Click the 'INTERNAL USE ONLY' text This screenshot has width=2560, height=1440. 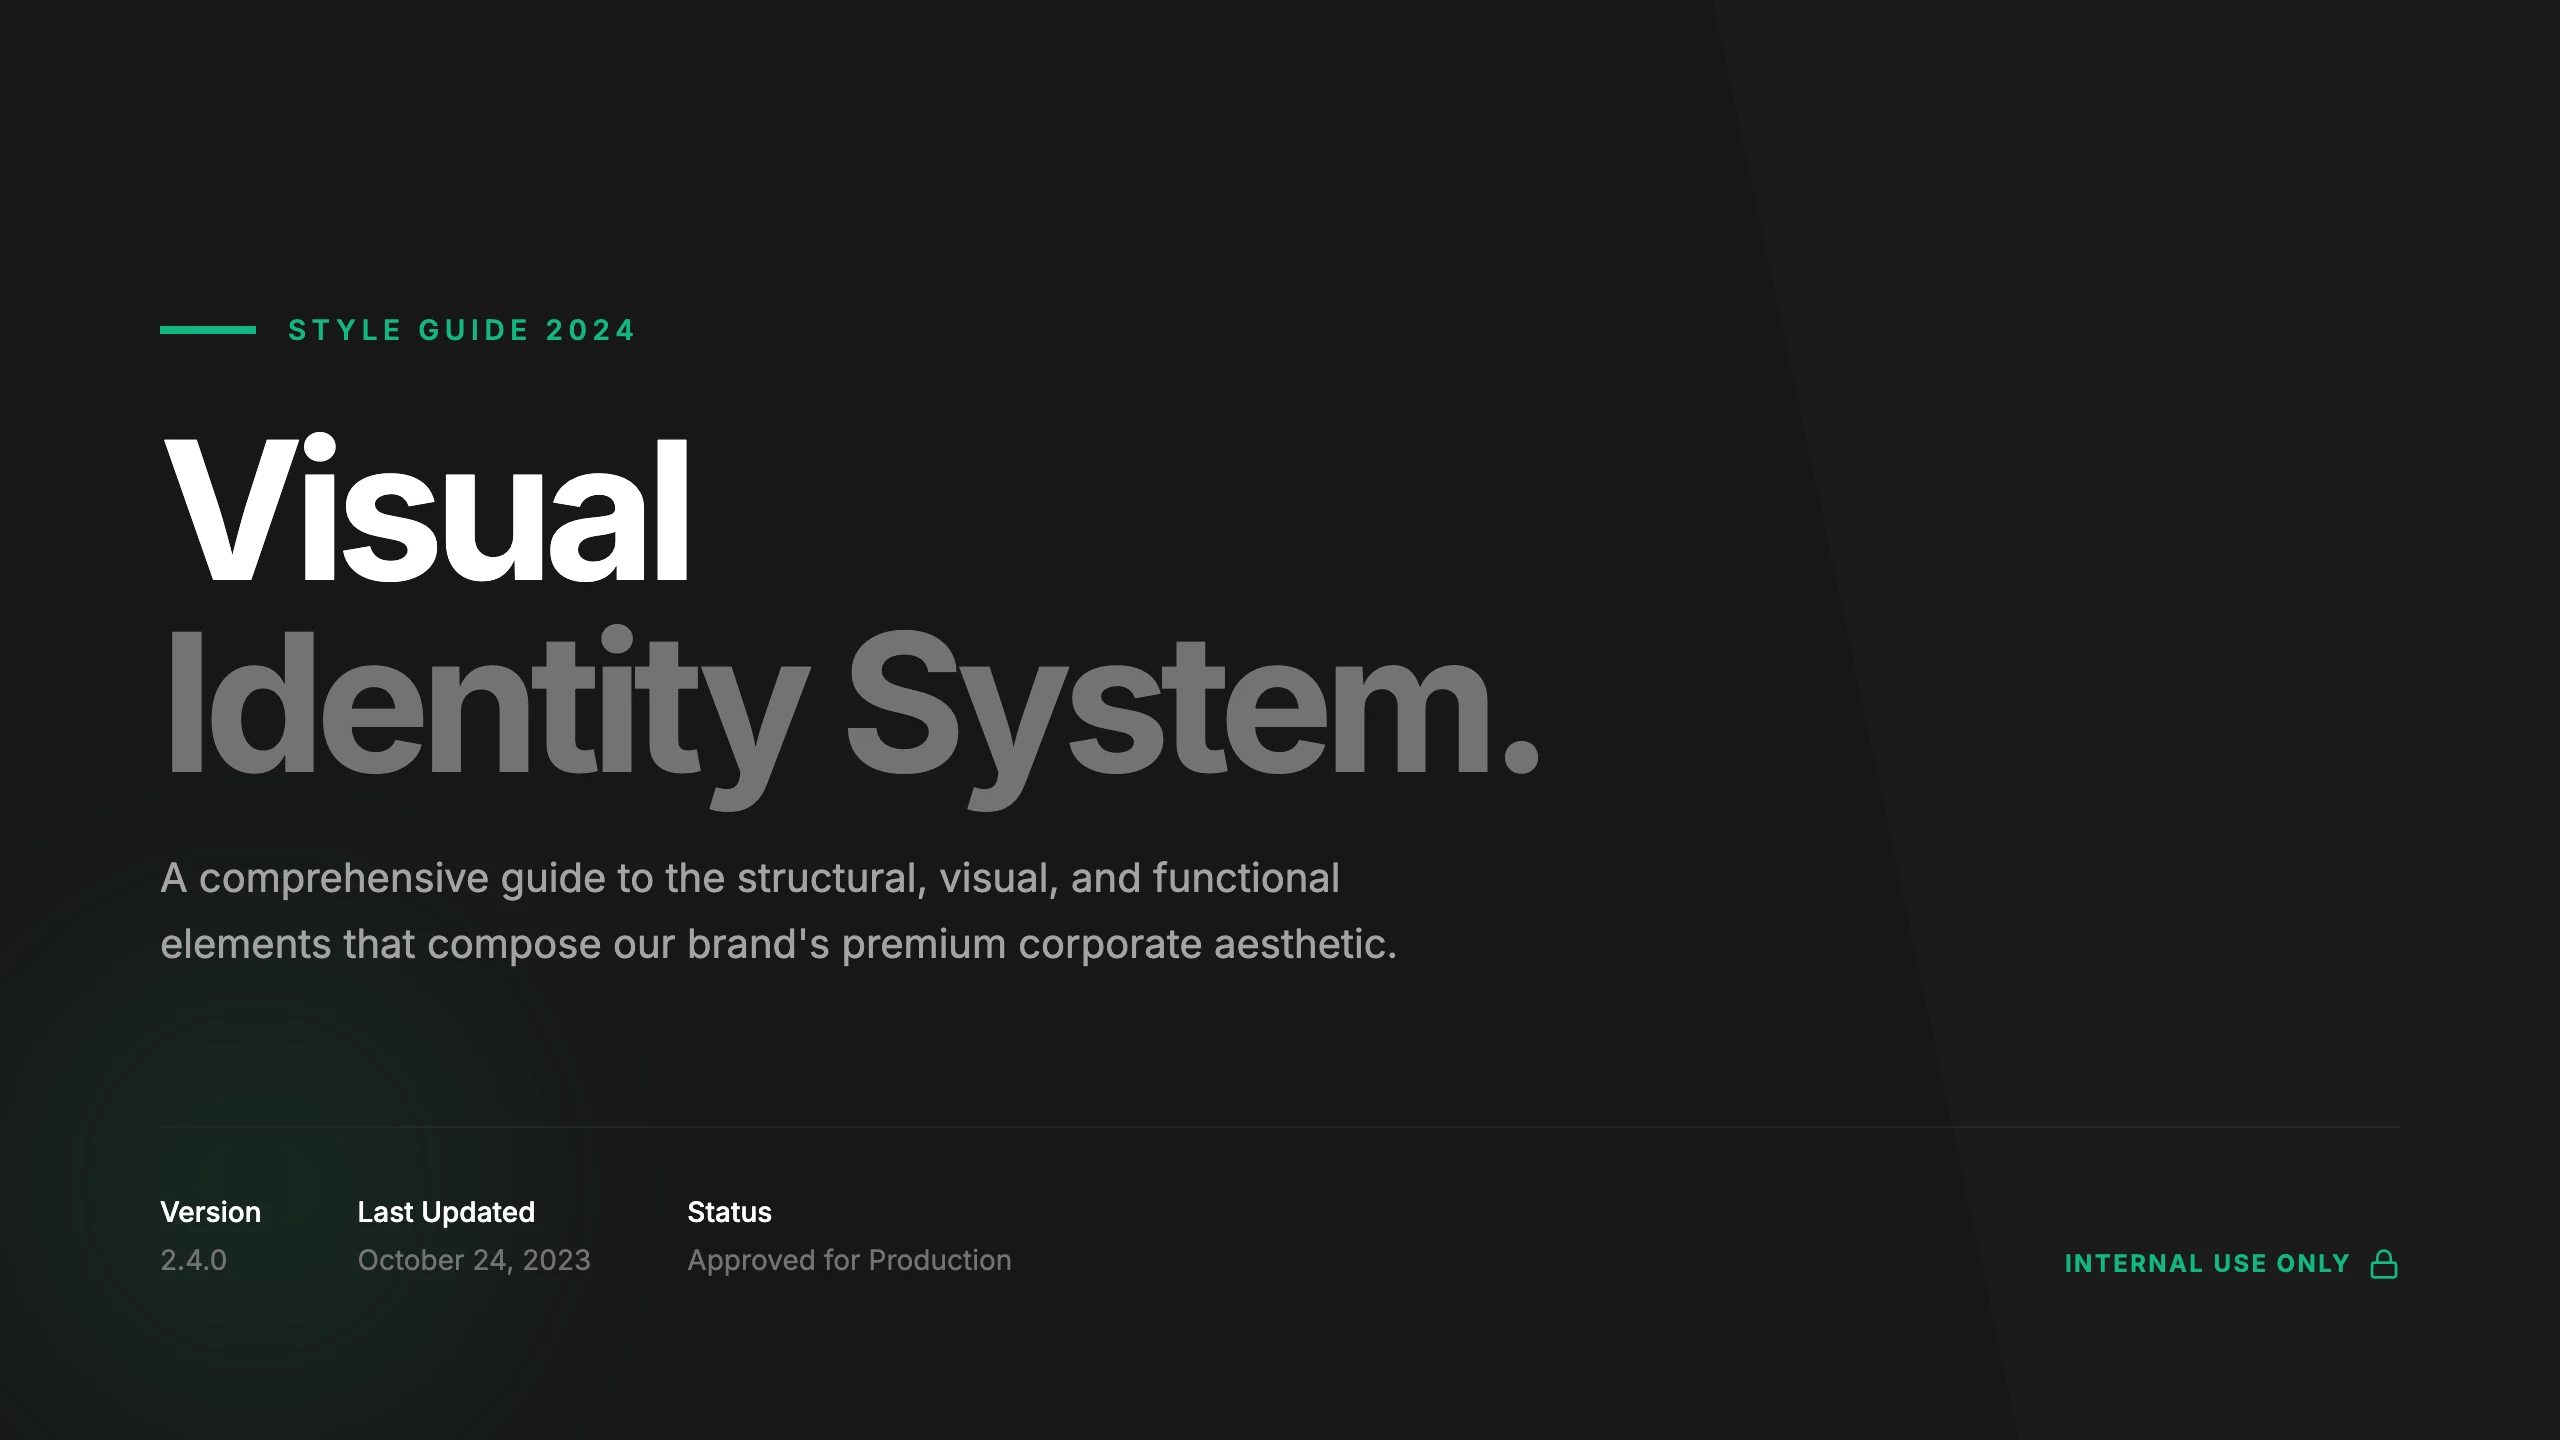click(2207, 1264)
